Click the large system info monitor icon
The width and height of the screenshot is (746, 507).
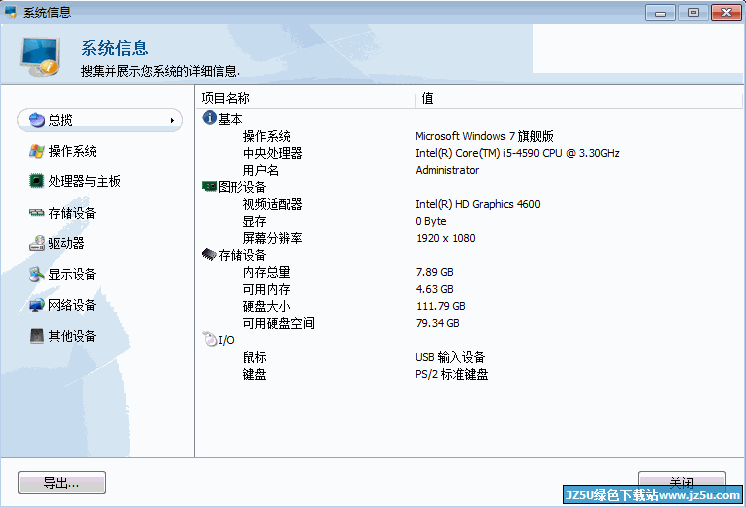pos(40,57)
